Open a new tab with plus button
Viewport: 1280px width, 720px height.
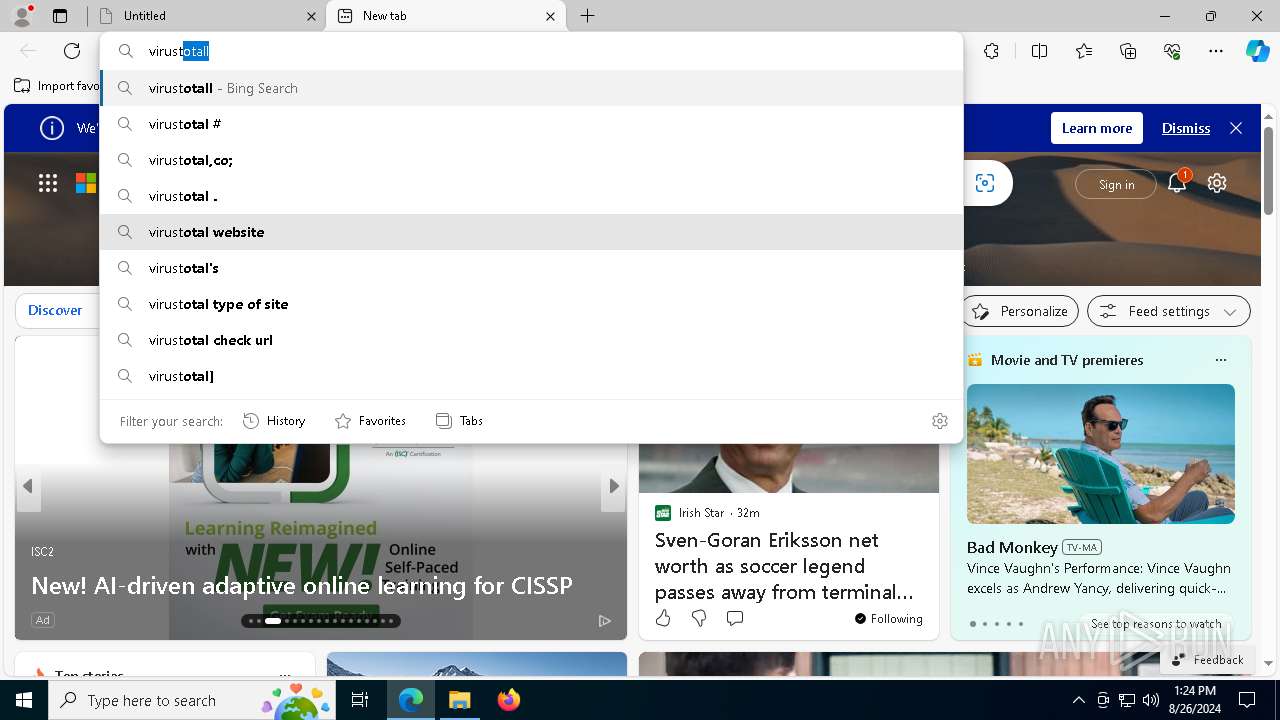click(588, 16)
